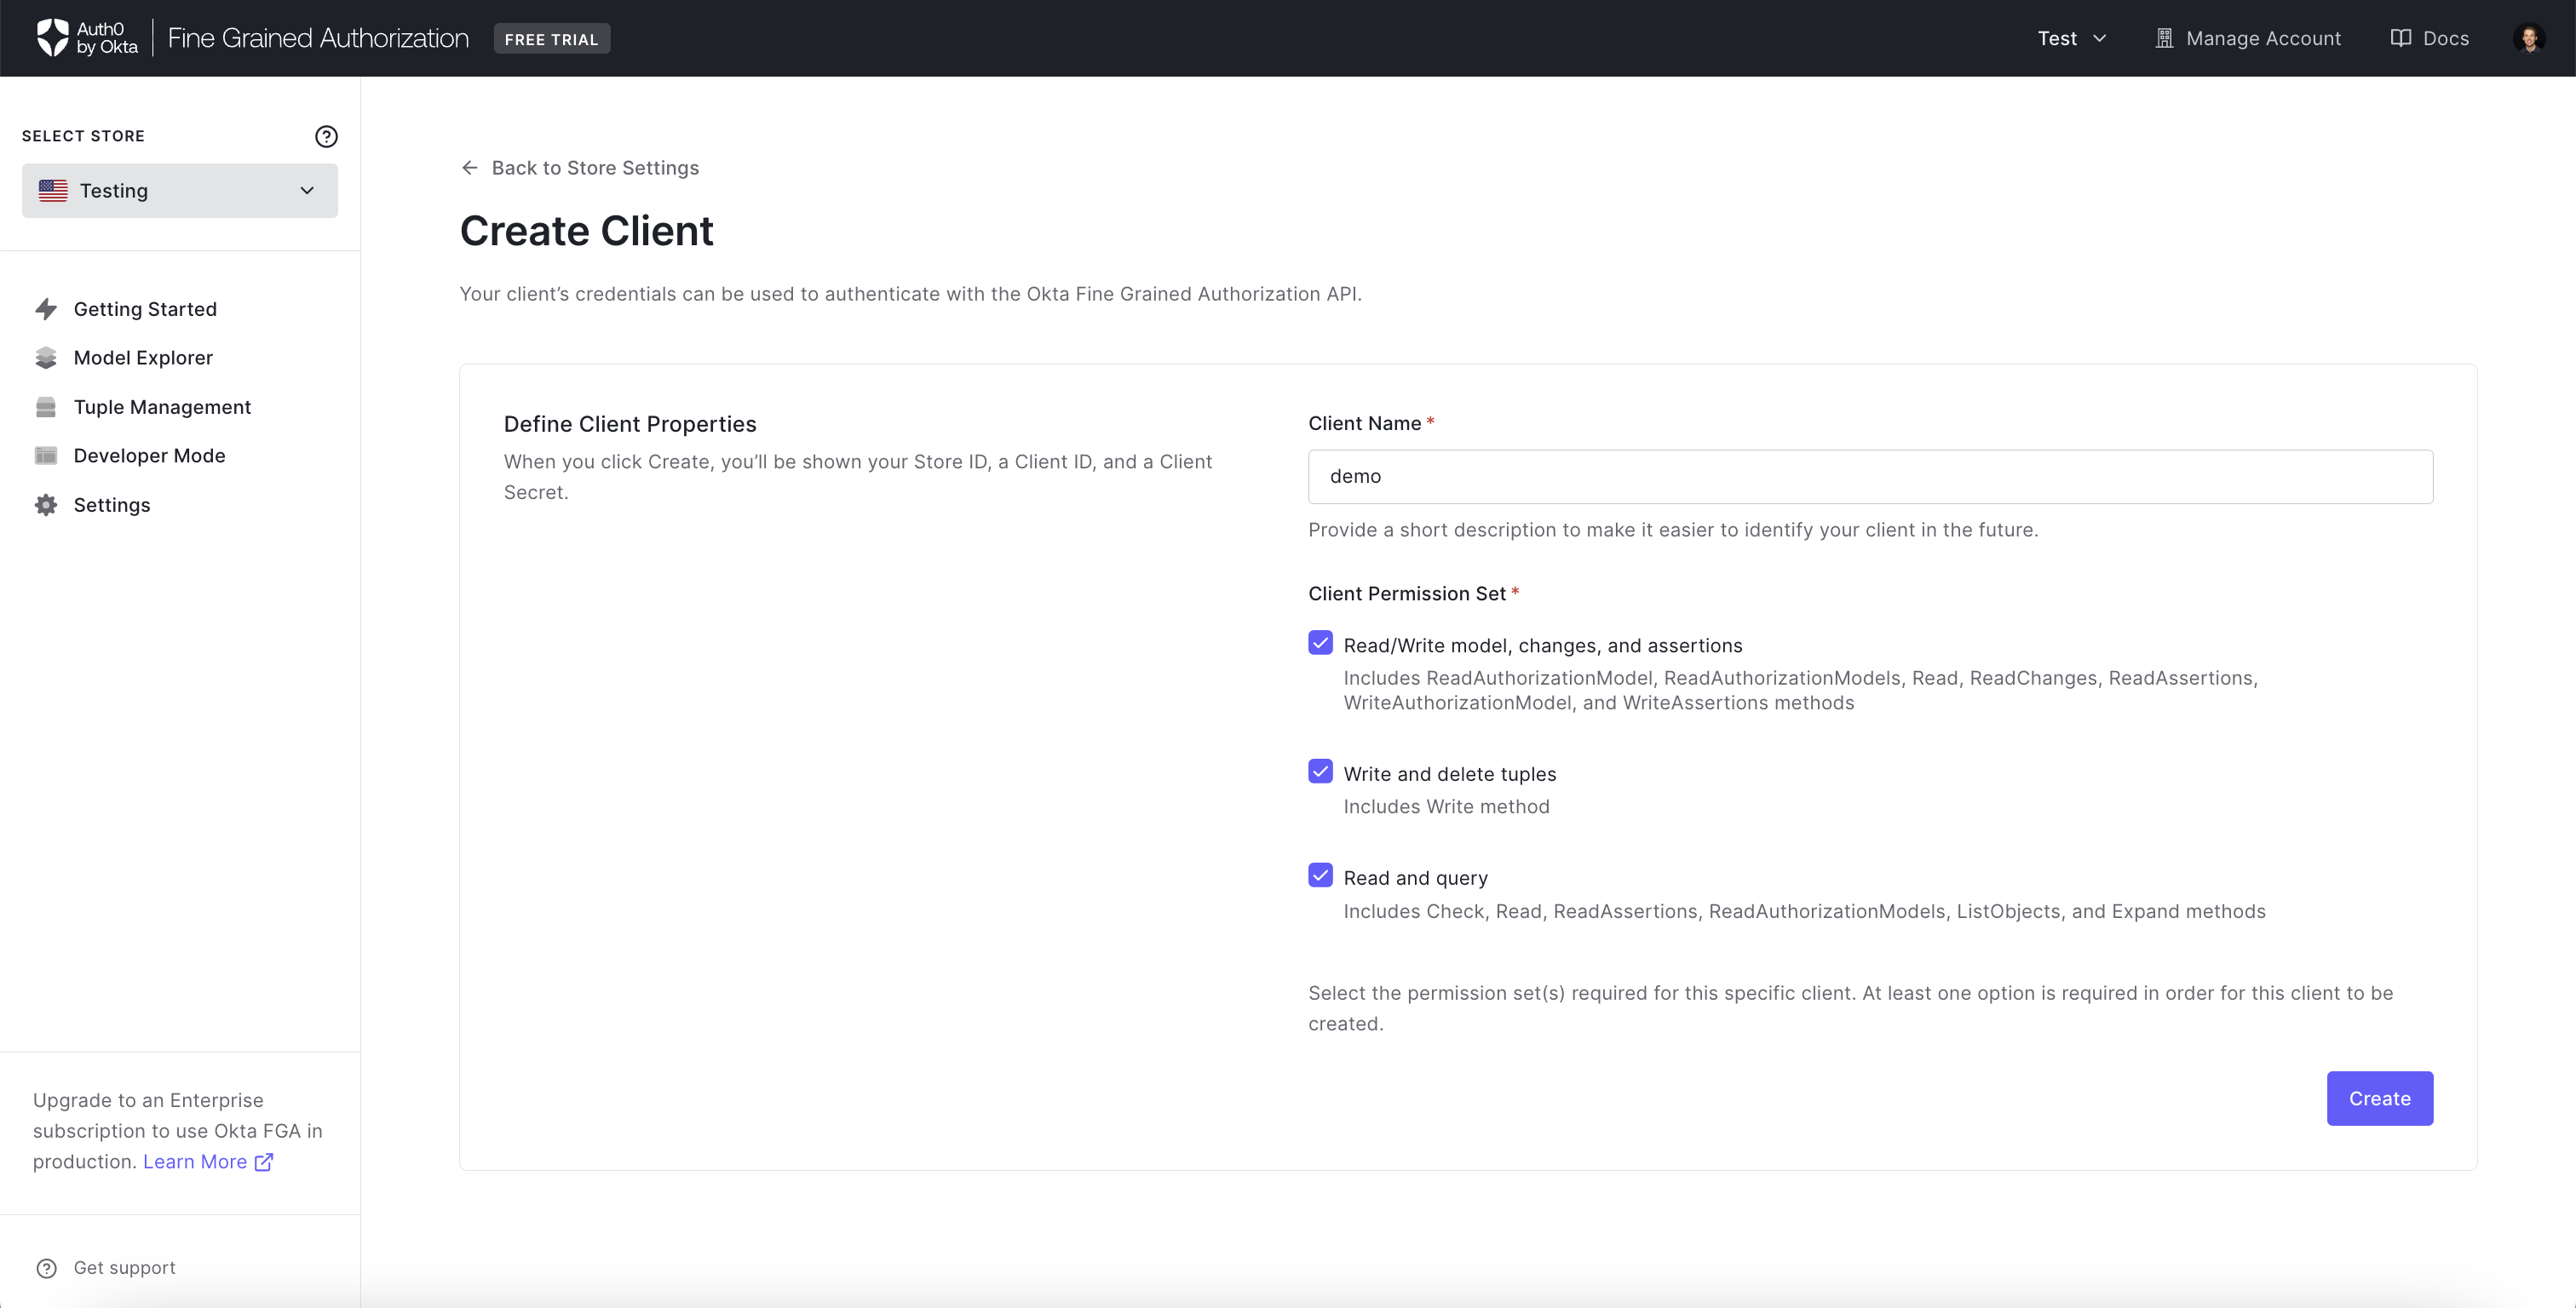Click the back arrow icon
2576x1308 pixels.
click(x=470, y=168)
